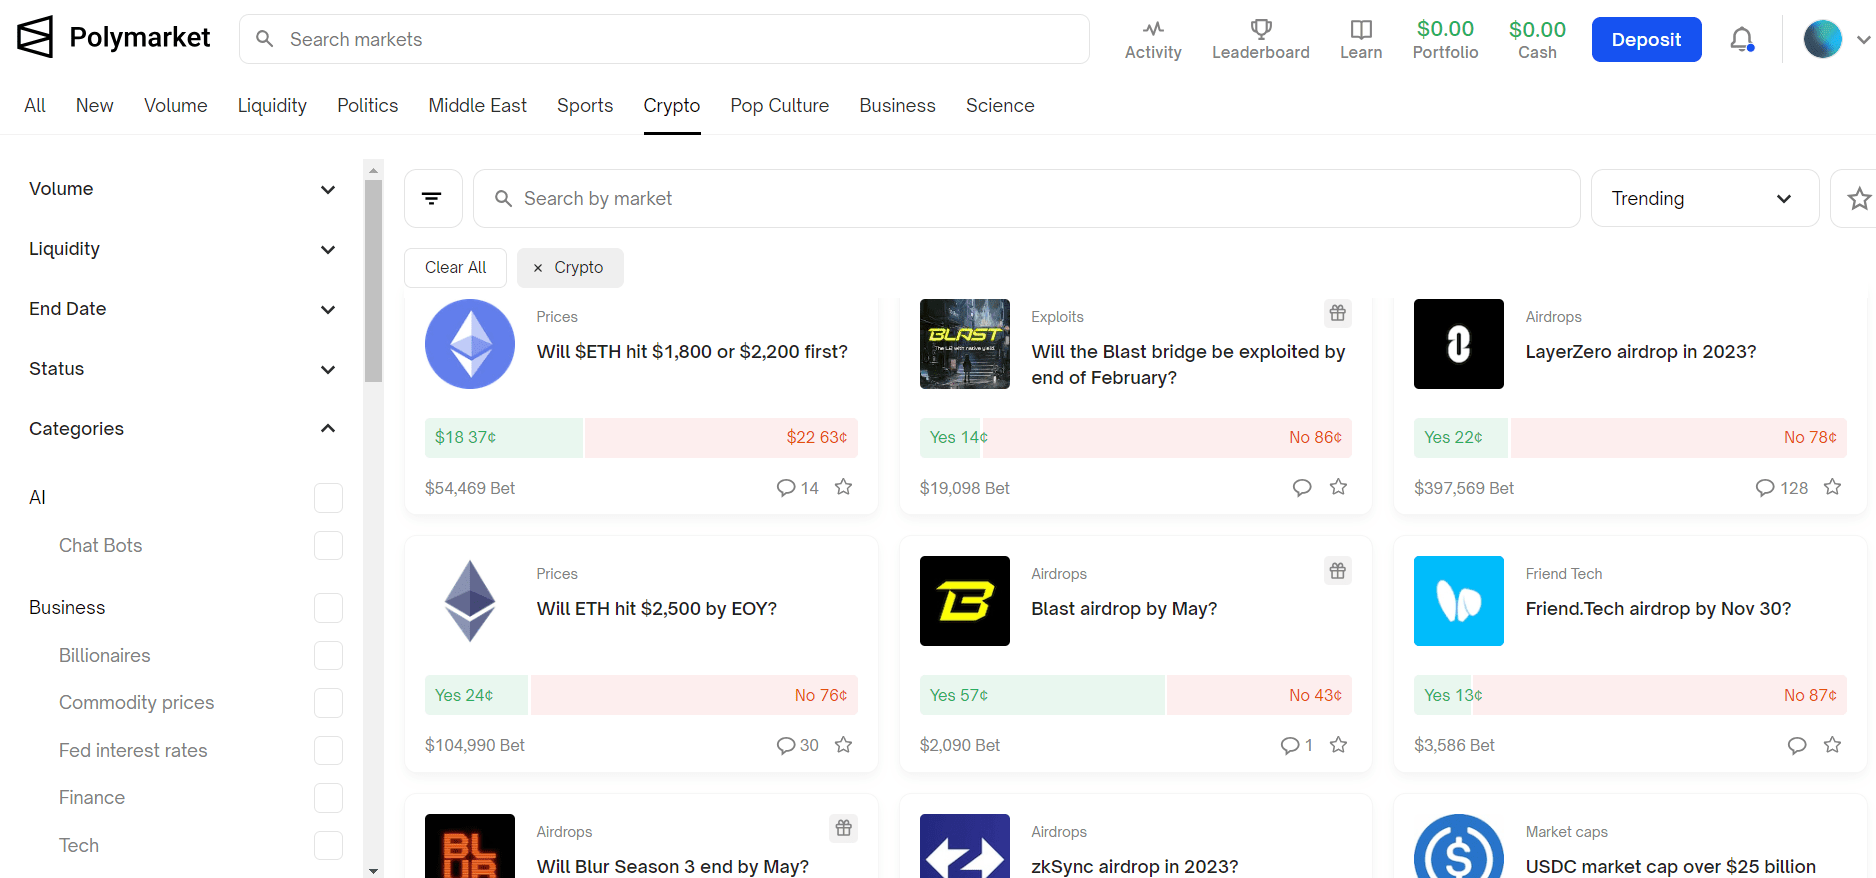Check the Business category checkbox

(x=328, y=607)
